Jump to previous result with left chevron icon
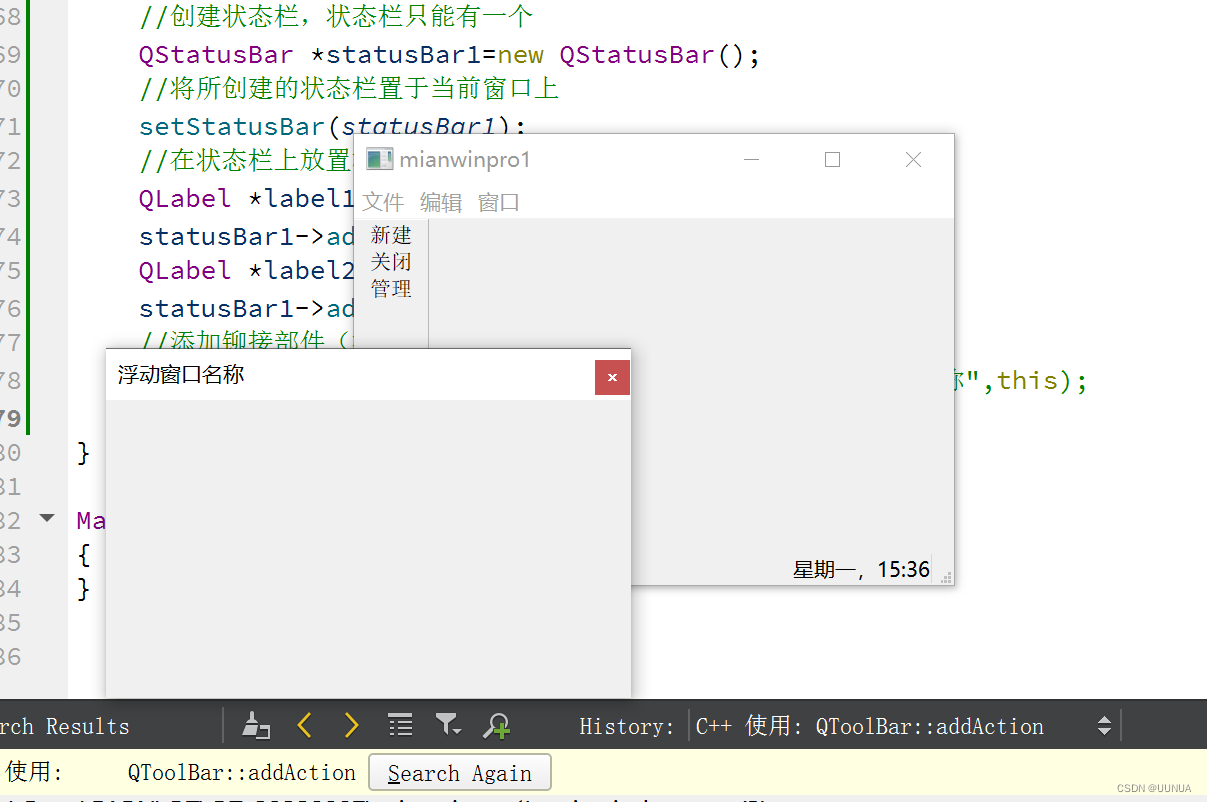 coord(305,726)
